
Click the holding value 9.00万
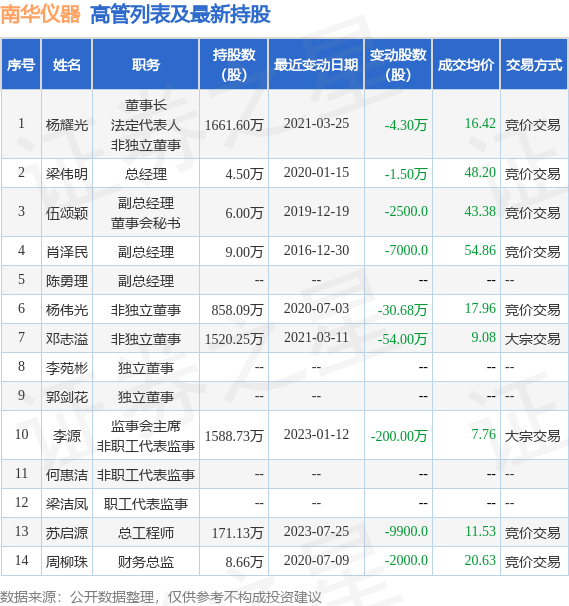(244, 252)
